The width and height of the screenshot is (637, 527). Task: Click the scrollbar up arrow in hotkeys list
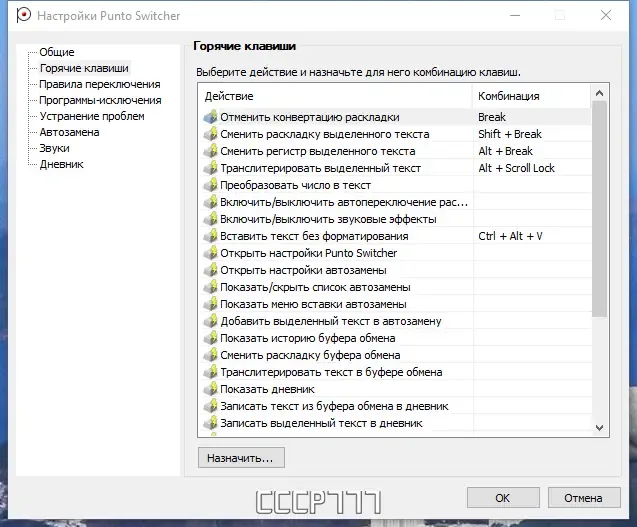(x=600, y=93)
